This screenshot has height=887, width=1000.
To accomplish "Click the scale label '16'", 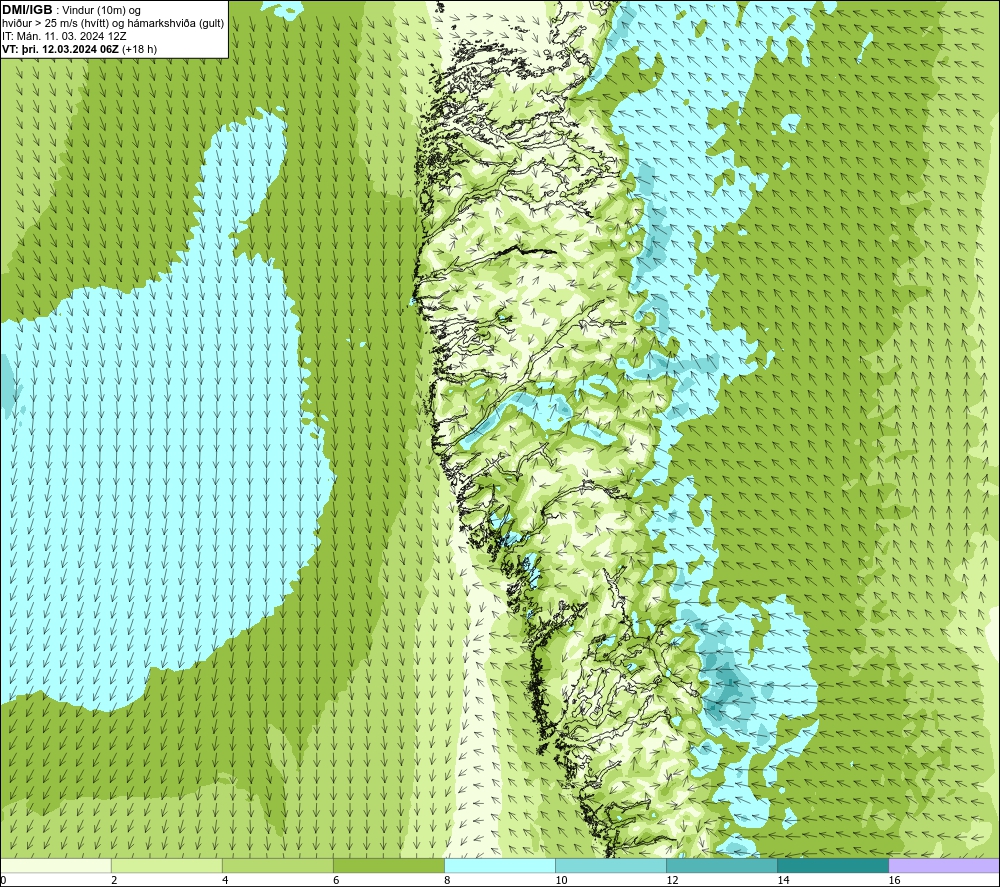I will 893,881.
